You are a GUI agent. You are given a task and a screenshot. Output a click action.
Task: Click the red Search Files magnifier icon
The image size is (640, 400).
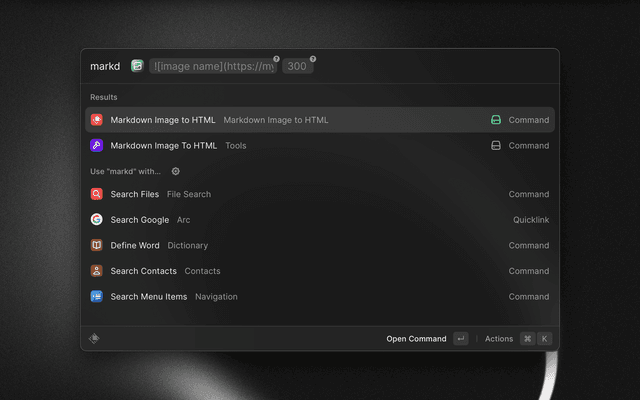(97, 195)
